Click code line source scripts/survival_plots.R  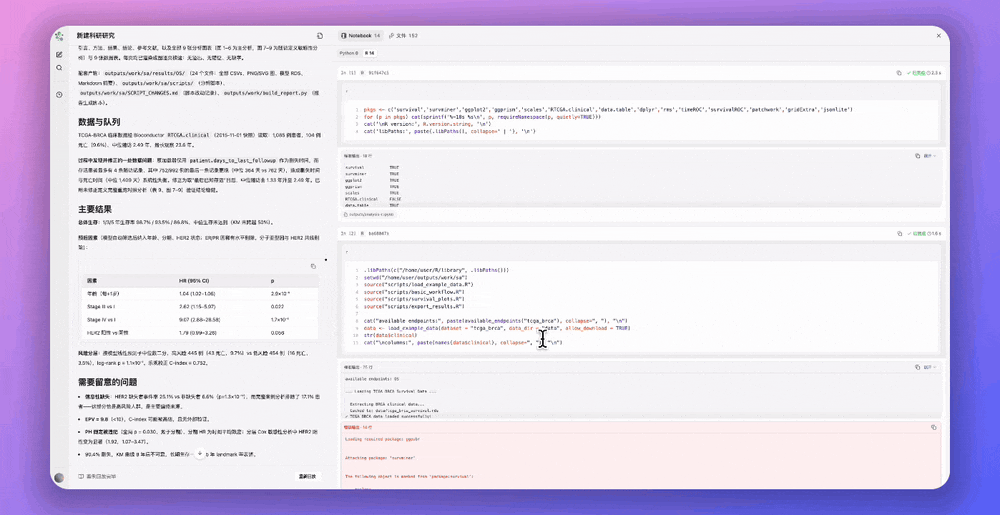coord(414,299)
